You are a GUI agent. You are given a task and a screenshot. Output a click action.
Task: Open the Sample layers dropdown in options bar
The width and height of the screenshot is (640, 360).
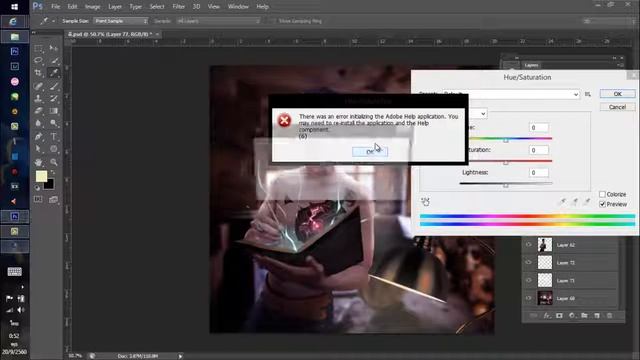pos(218,21)
